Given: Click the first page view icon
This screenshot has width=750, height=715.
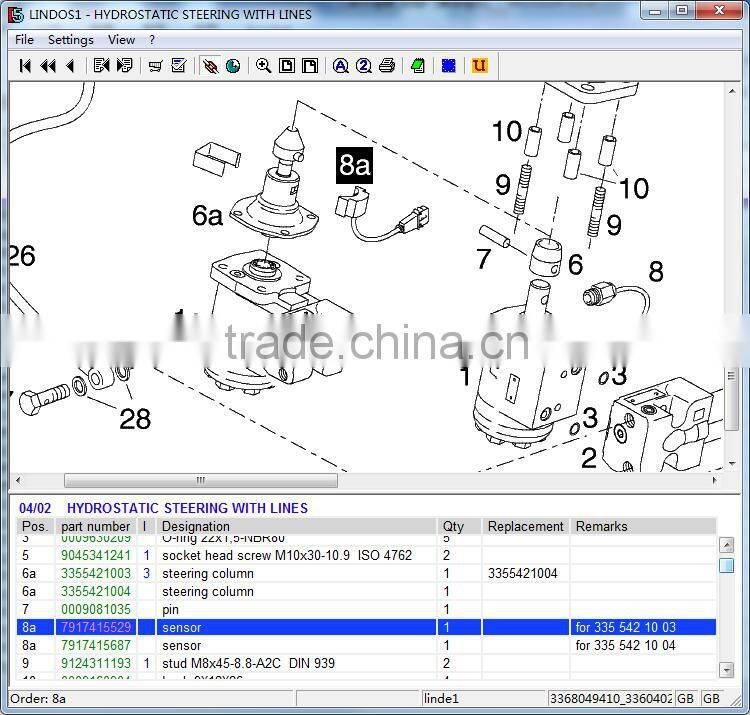Looking at the screenshot, I should pos(287,66).
